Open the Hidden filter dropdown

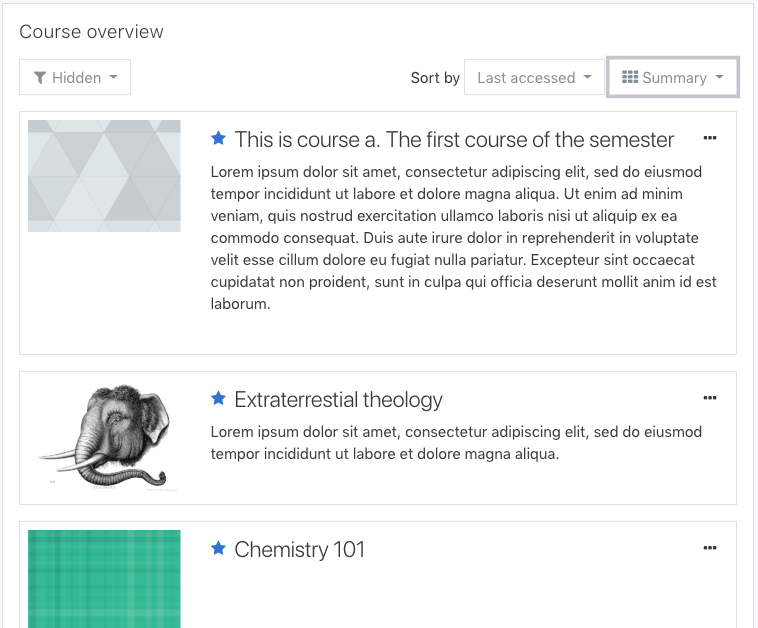point(75,77)
